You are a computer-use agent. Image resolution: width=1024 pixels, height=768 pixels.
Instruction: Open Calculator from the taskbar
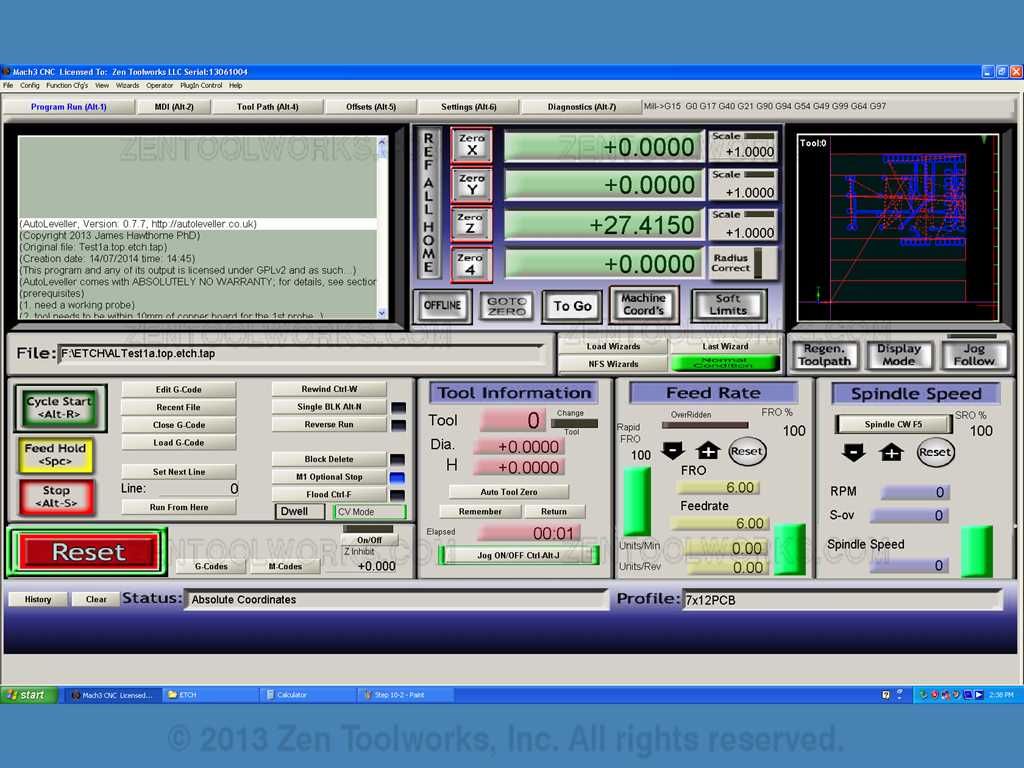(307, 695)
